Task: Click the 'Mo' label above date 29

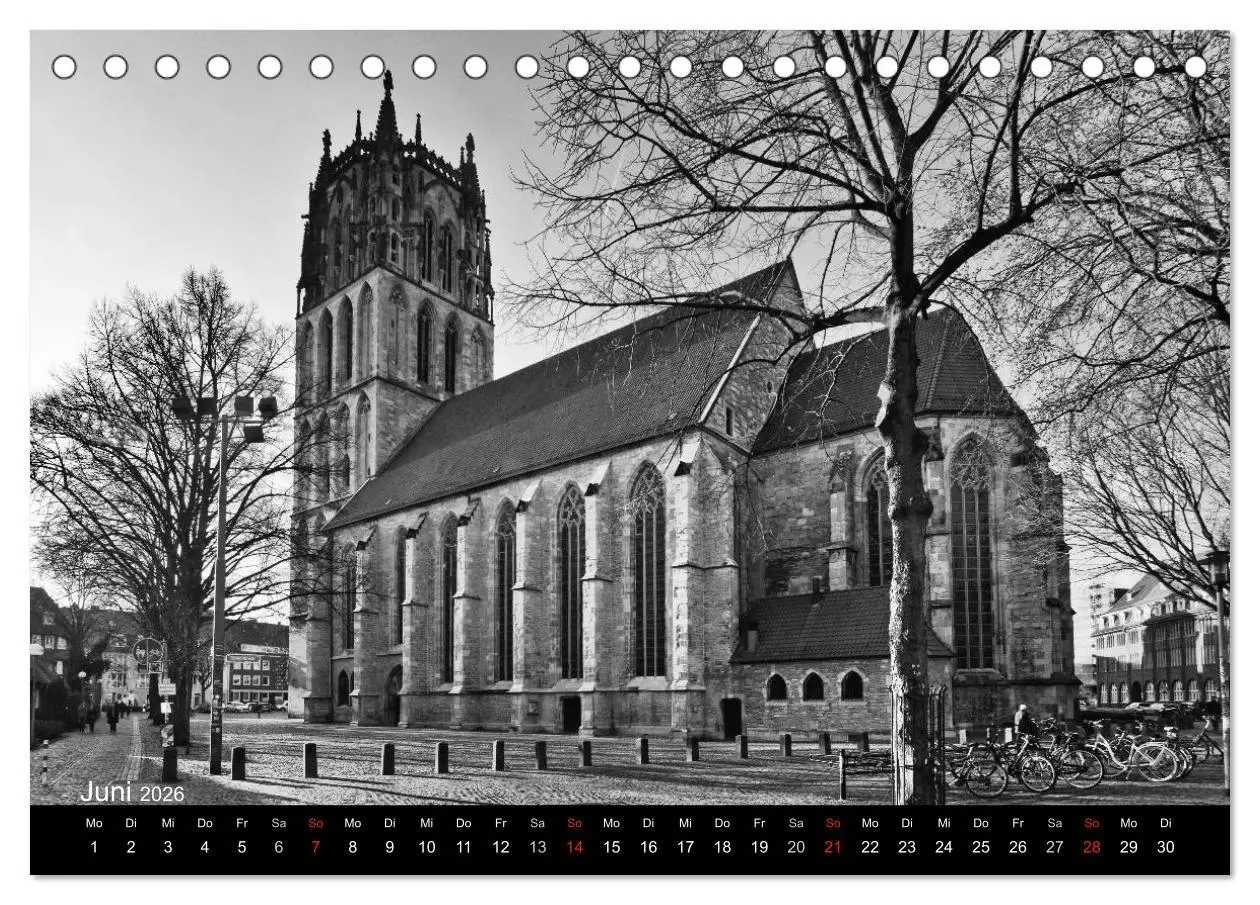Action: (x=1129, y=823)
